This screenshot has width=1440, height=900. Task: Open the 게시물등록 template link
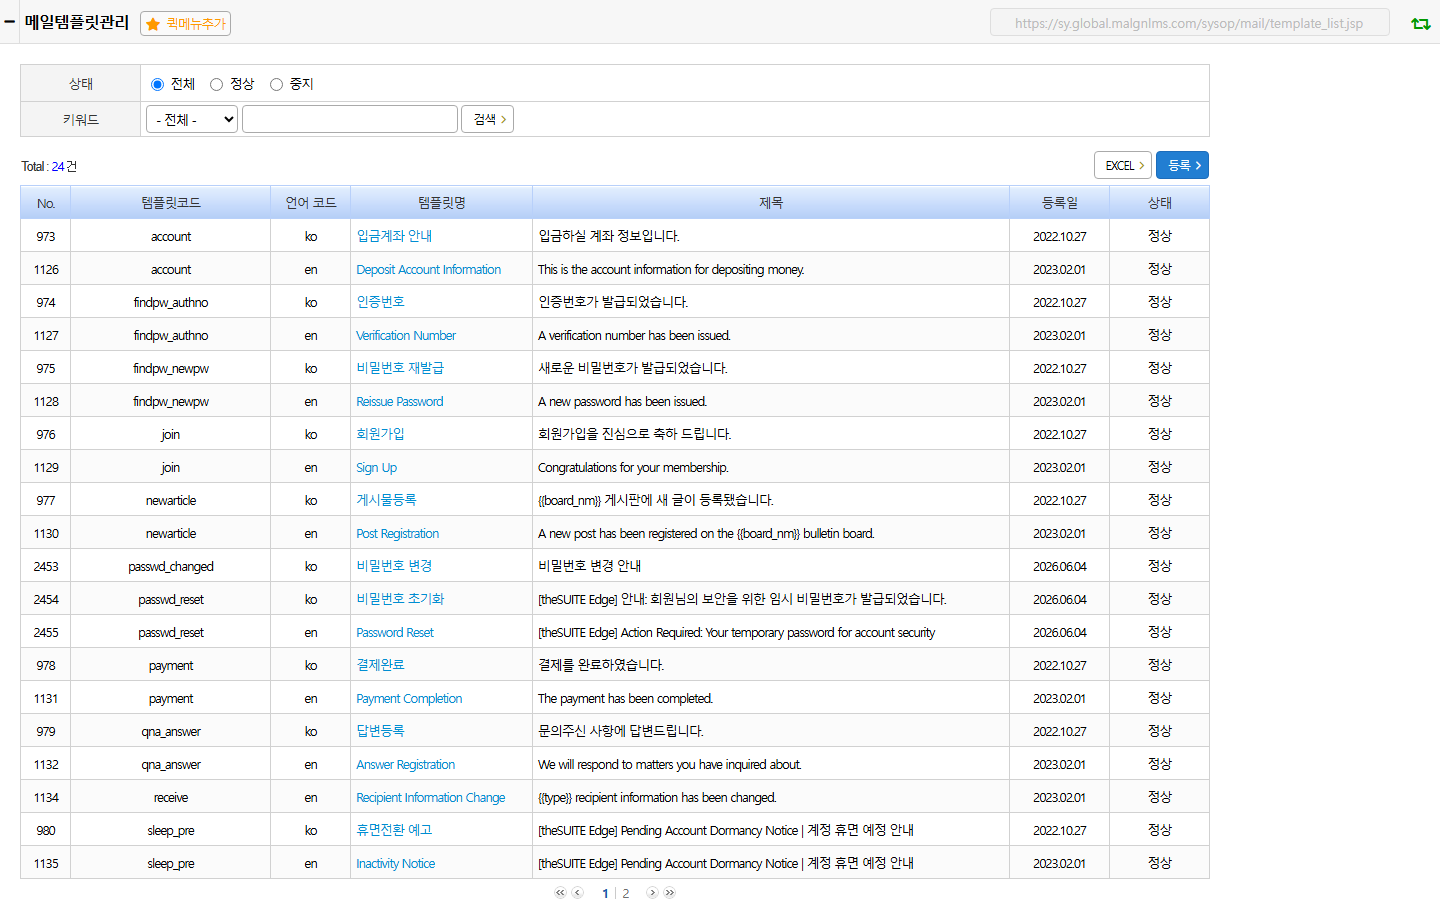[386, 500]
